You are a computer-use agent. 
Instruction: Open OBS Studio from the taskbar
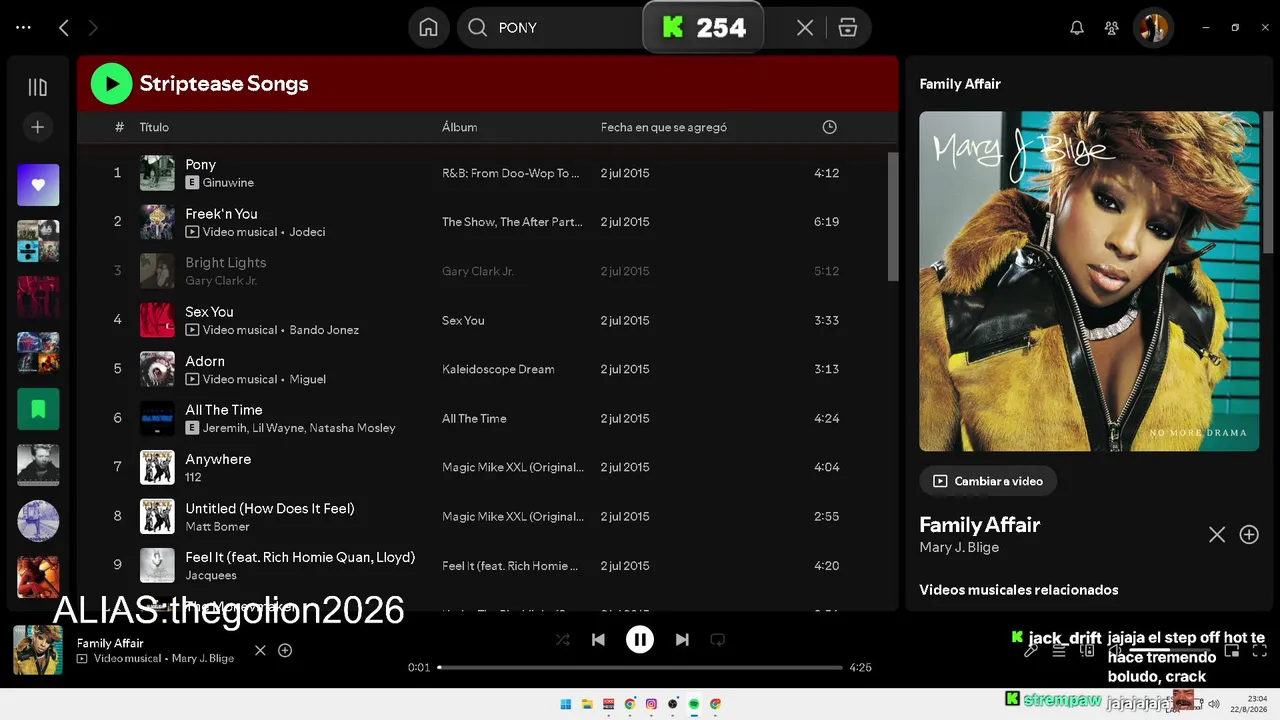point(673,704)
